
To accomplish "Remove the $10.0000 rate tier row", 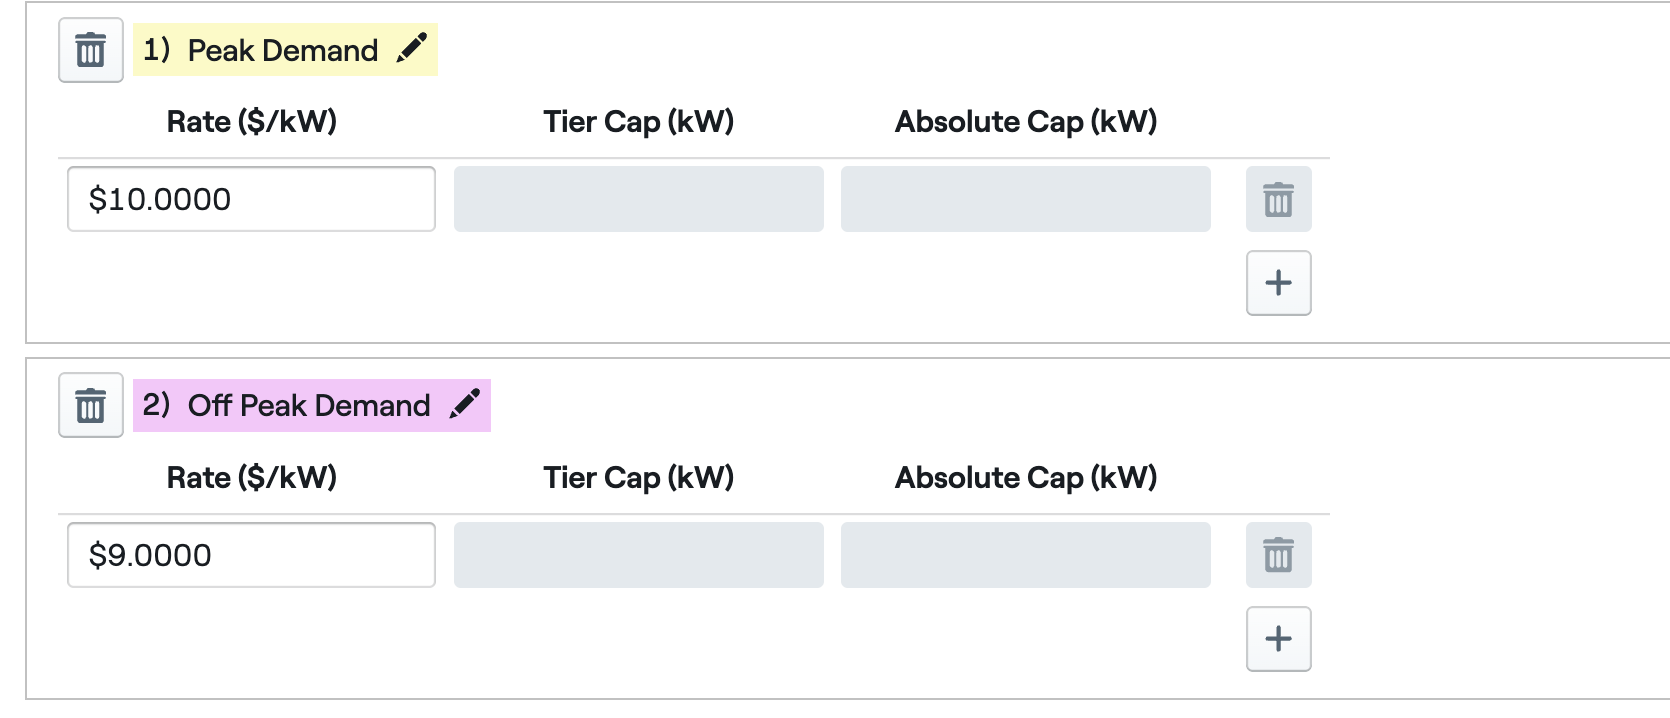I will 1278,199.
